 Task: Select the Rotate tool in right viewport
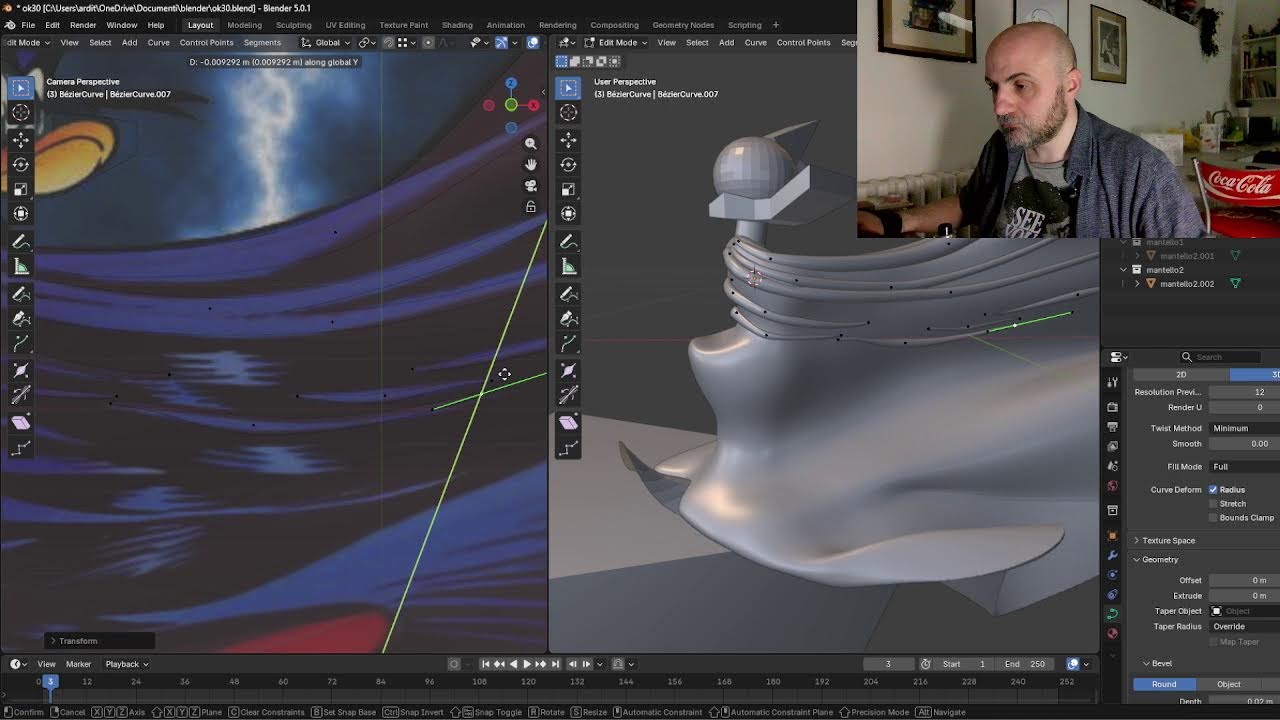[x=569, y=165]
